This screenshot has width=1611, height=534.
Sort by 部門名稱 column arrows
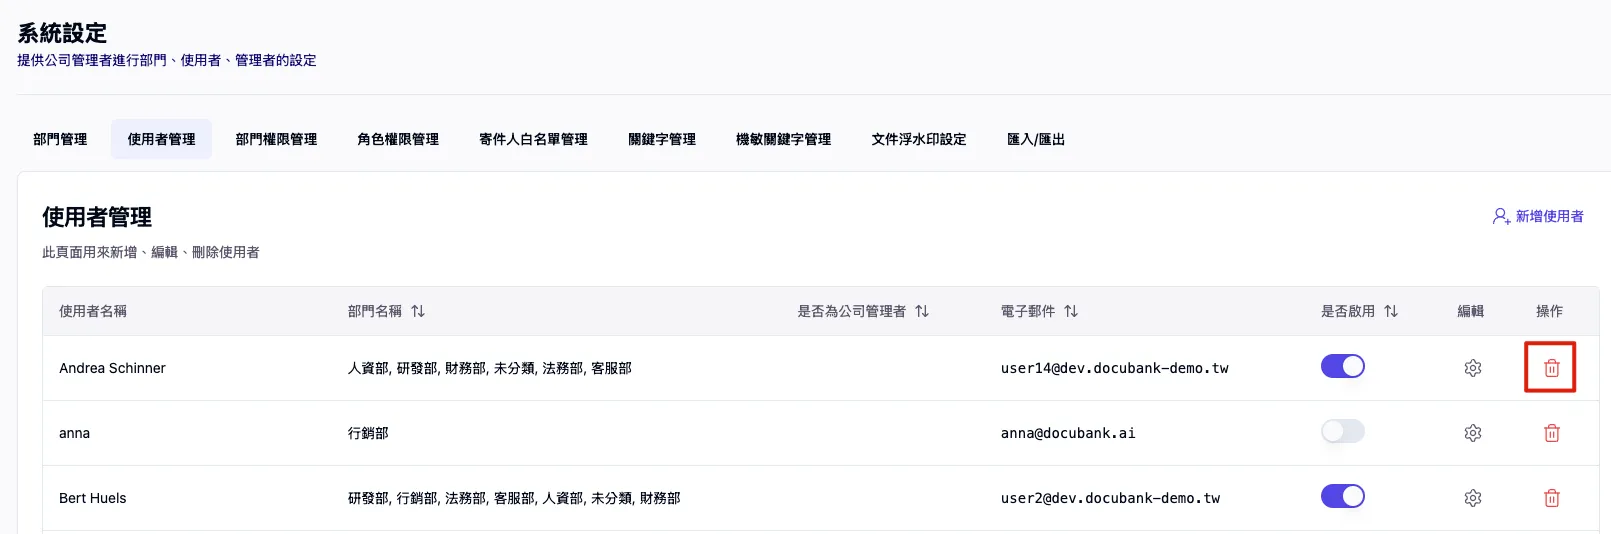pos(418,311)
